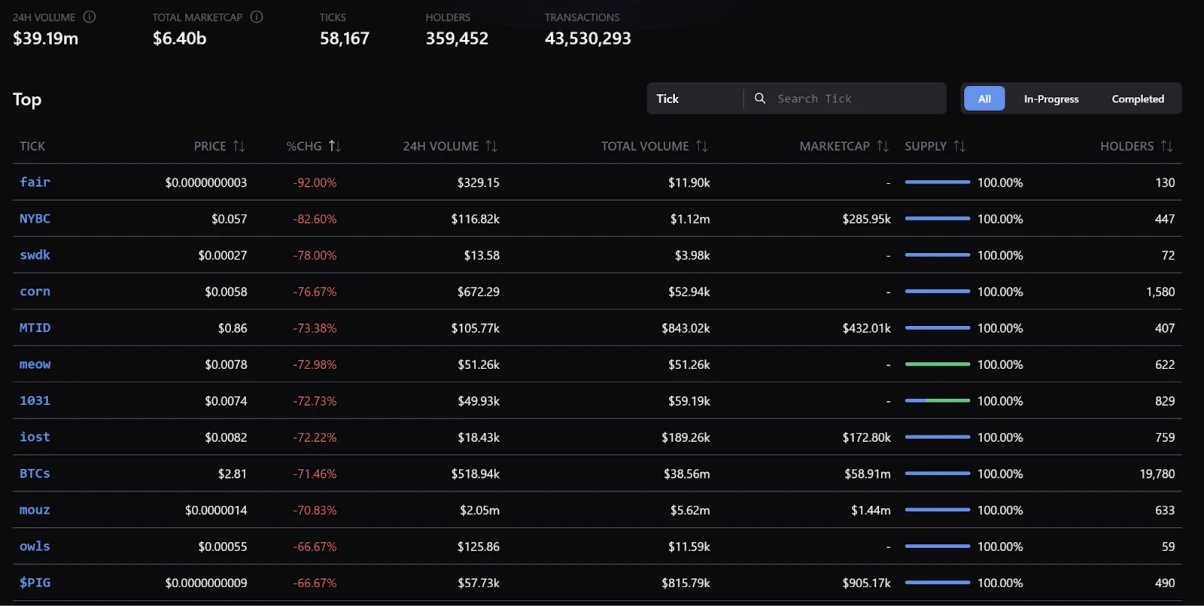The width and height of the screenshot is (1204, 606).
Task: Open the Tick search type dropdown
Action: click(x=695, y=98)
